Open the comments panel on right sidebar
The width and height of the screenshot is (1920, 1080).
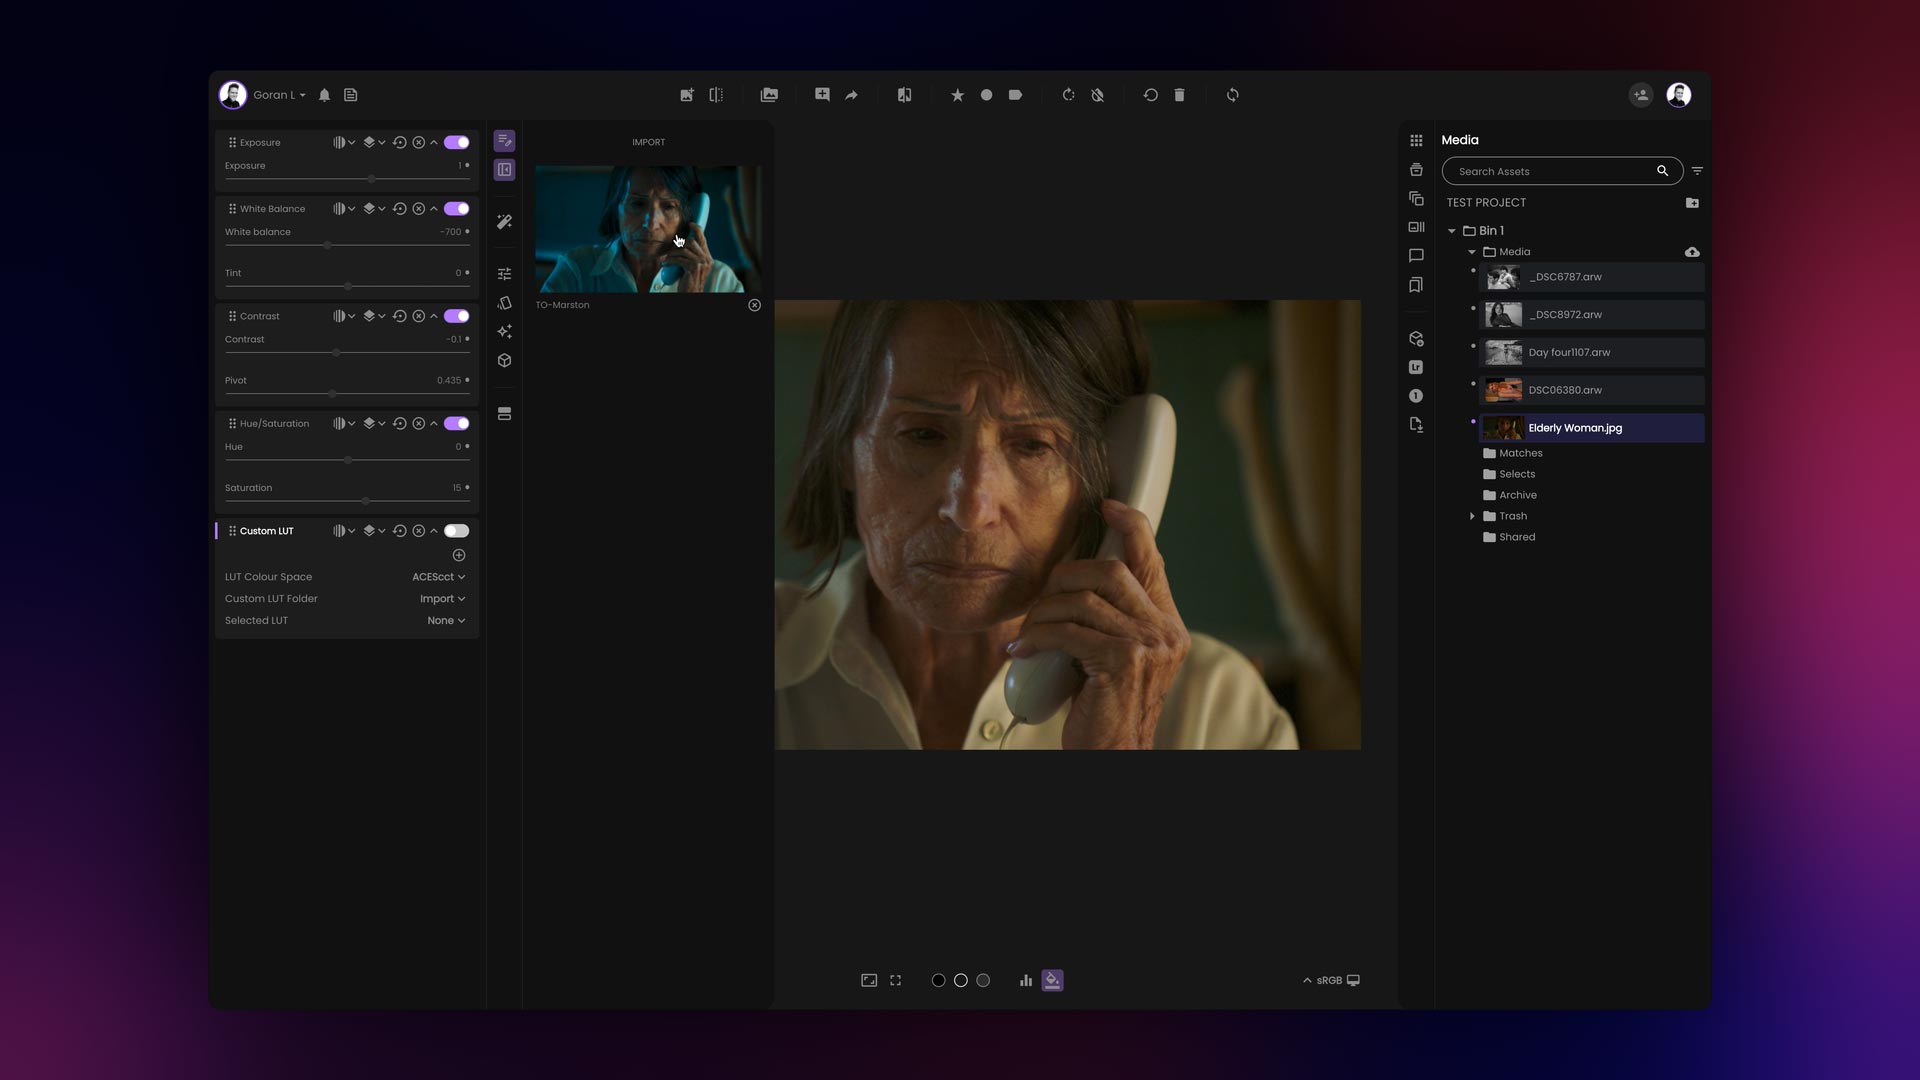point(1416,255)
